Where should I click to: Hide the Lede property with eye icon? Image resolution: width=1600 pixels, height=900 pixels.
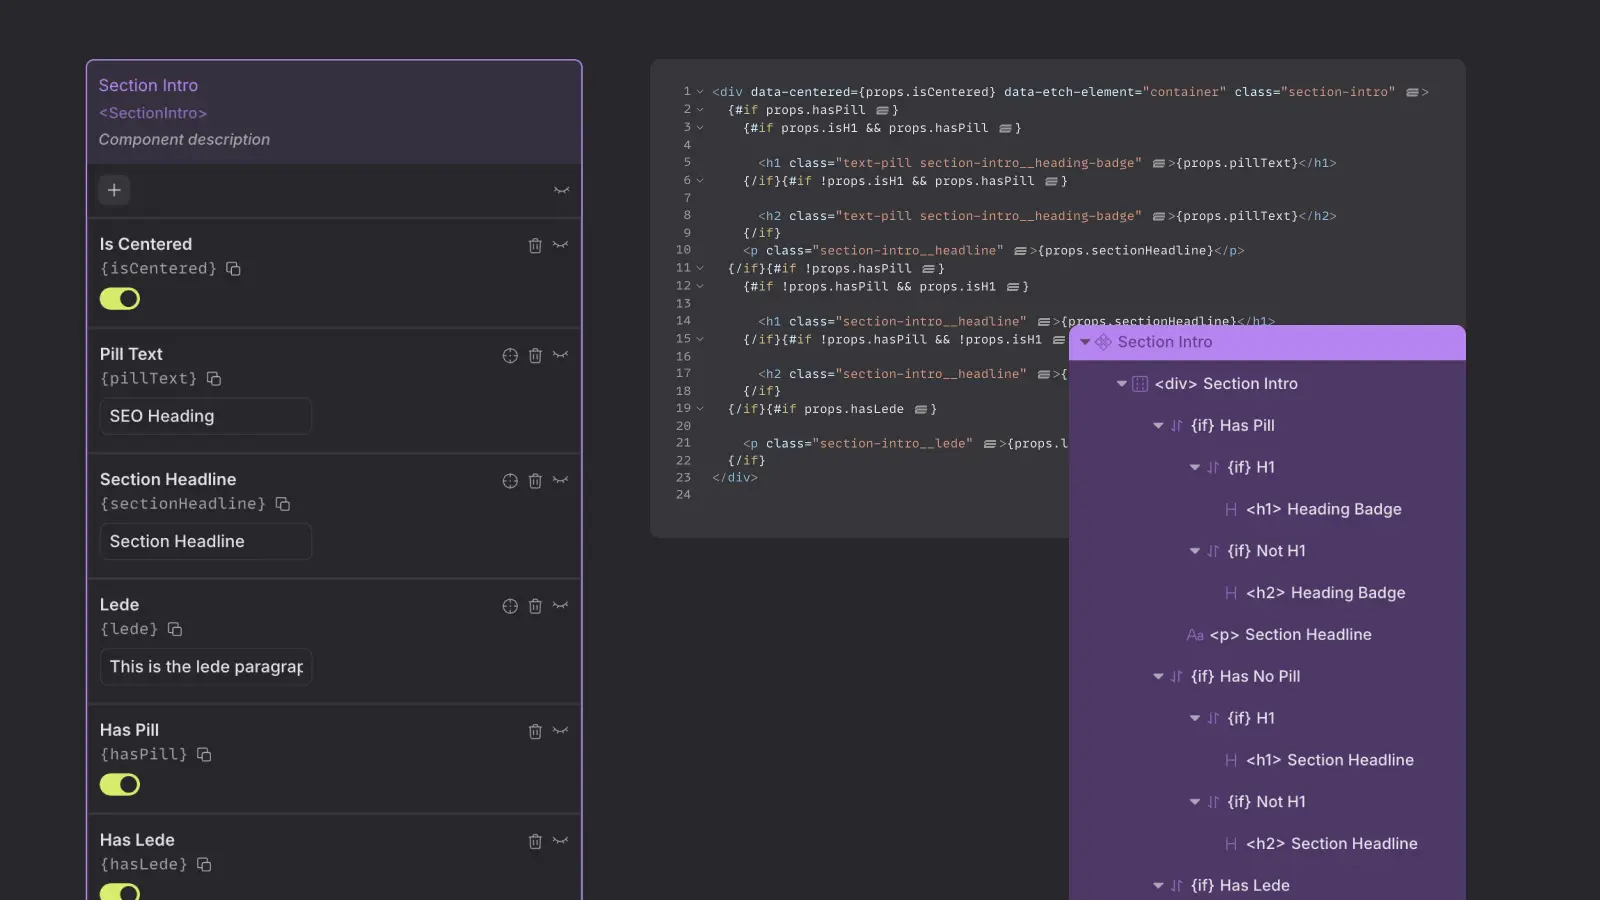[x=560, y=606]
